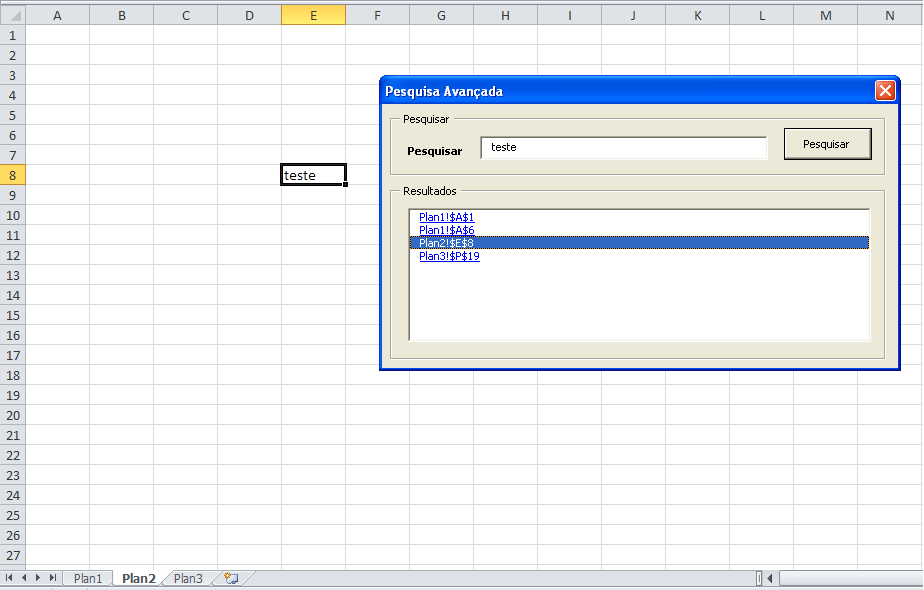Select column C header

(186, 15)
